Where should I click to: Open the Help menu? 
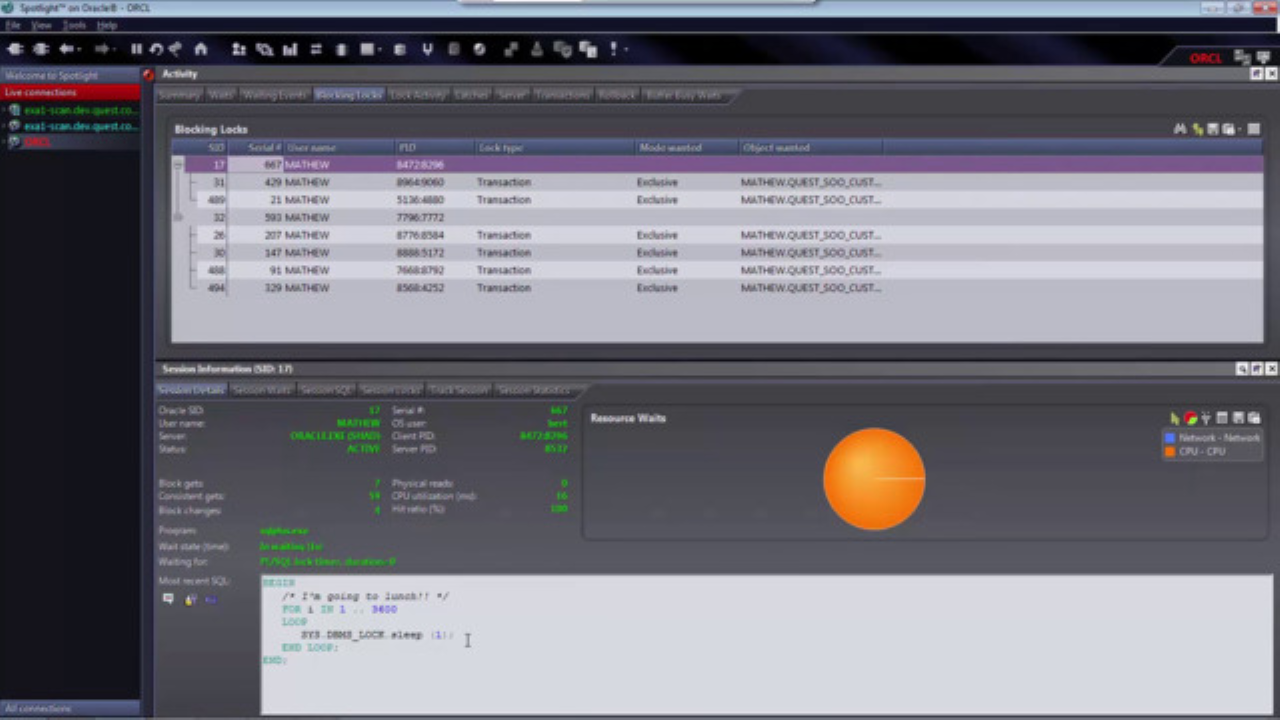pyautogui.click(x=107, y=25)
